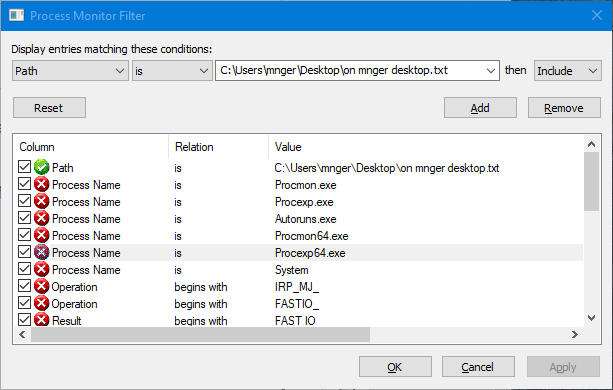Click the green include icon on Path row
Image resolution: width=613 pixels, height=390 pixels.
click(x=41, y=167)
